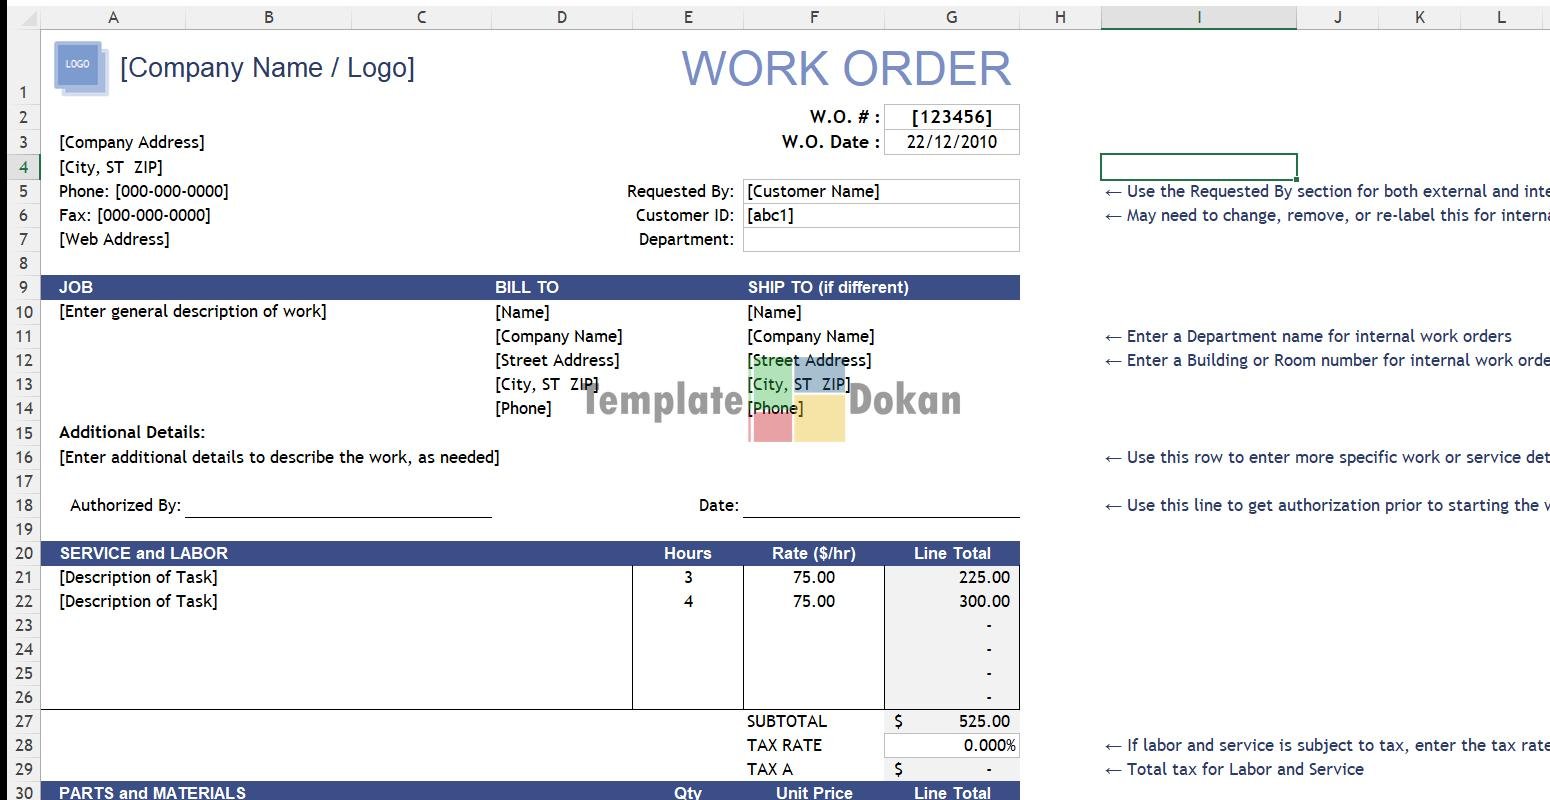This screenshot has width=1550, height=800.
Task: Select the SUBTOTAL amount 525.00 cell
Action: click(951, 721)
